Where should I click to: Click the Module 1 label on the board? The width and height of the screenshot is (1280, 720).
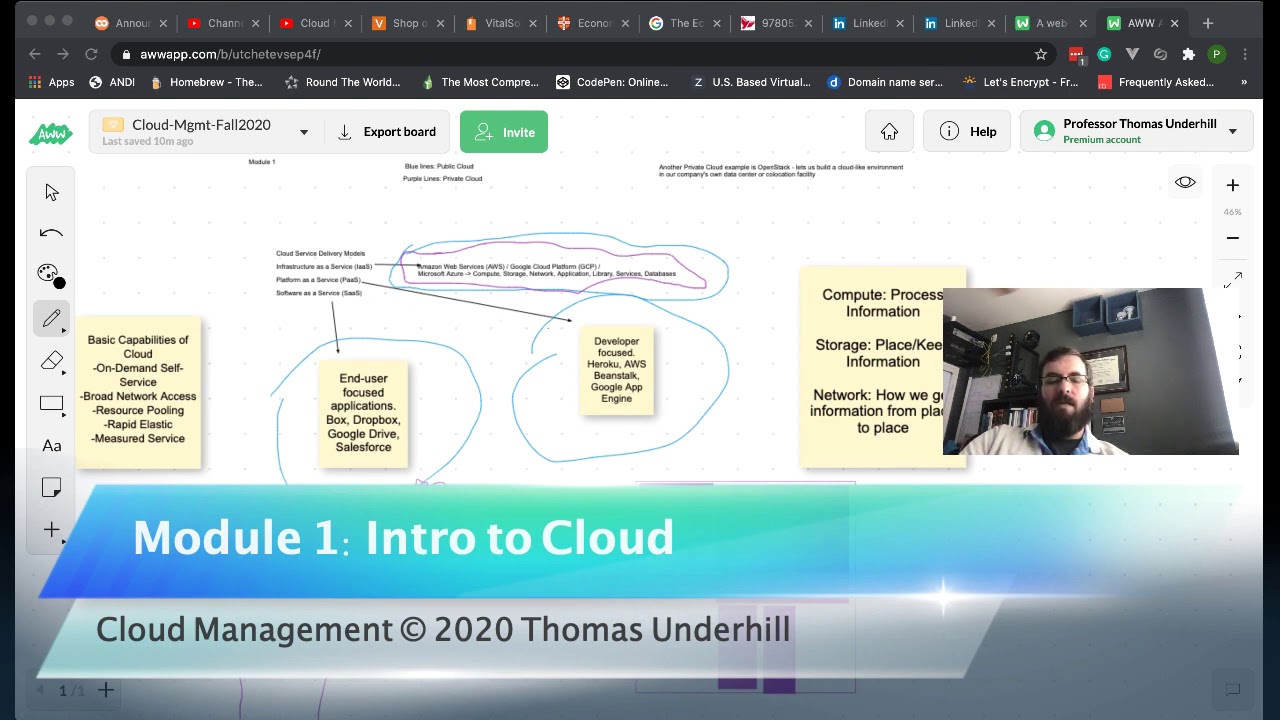(x=262, y=162)
